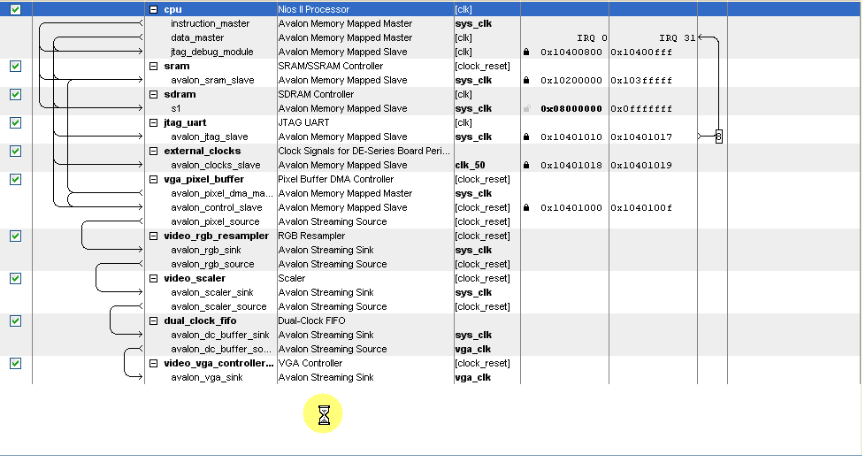Collapse the jtag_uart tree node
This screenshot has height=456, width=862.
154,123
